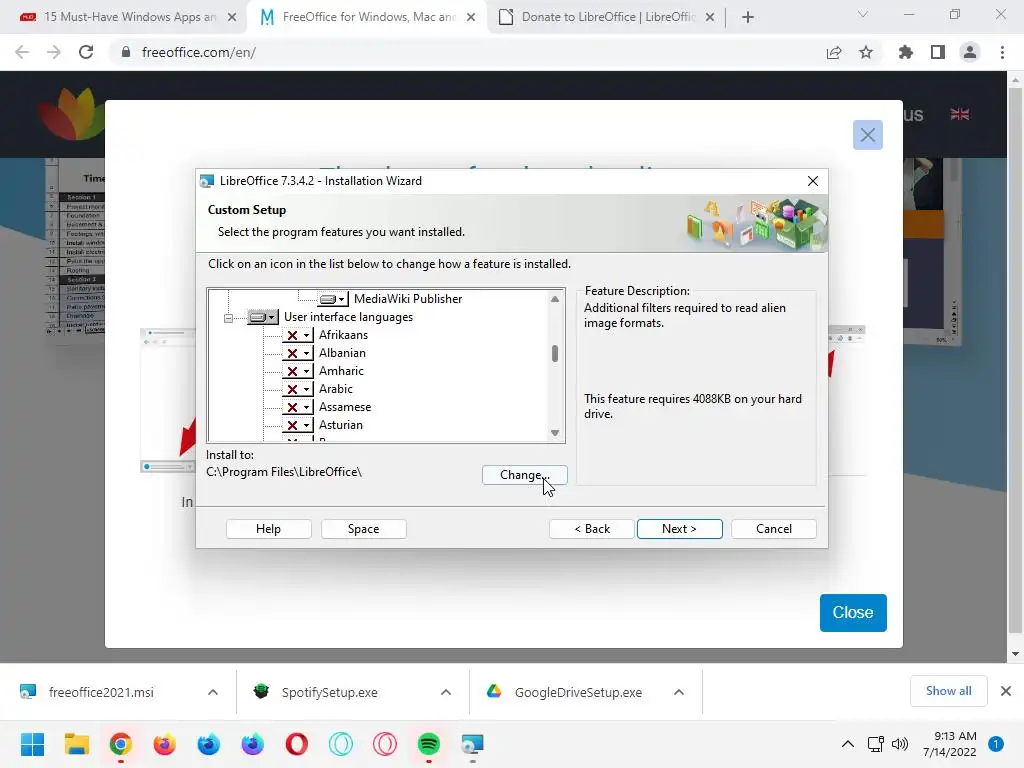Close the Donate to LibreOffice tab
Screen dimensions: 1024x768
point(710,17)
